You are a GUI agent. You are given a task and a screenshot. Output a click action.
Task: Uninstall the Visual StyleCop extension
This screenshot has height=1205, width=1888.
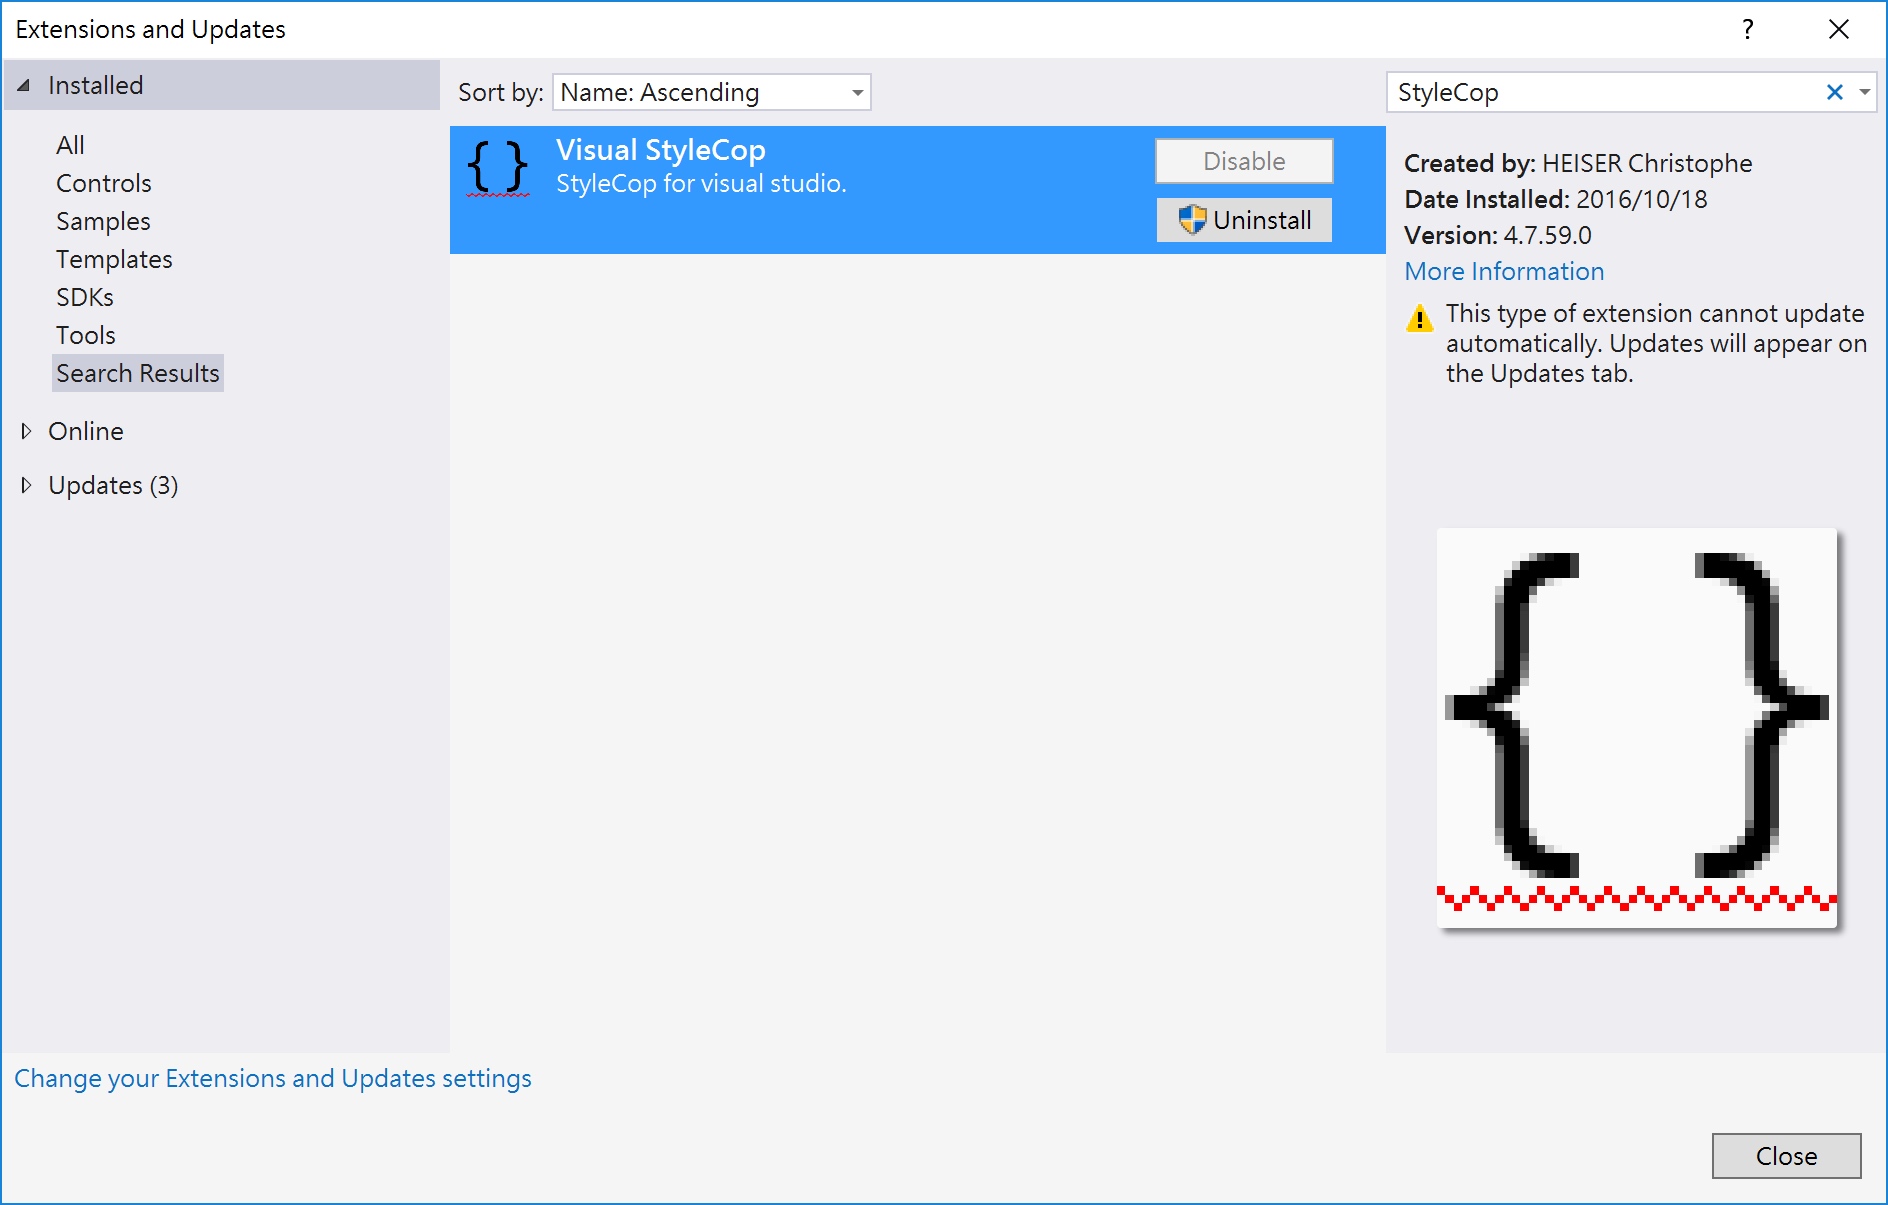tap(1244, 220)
